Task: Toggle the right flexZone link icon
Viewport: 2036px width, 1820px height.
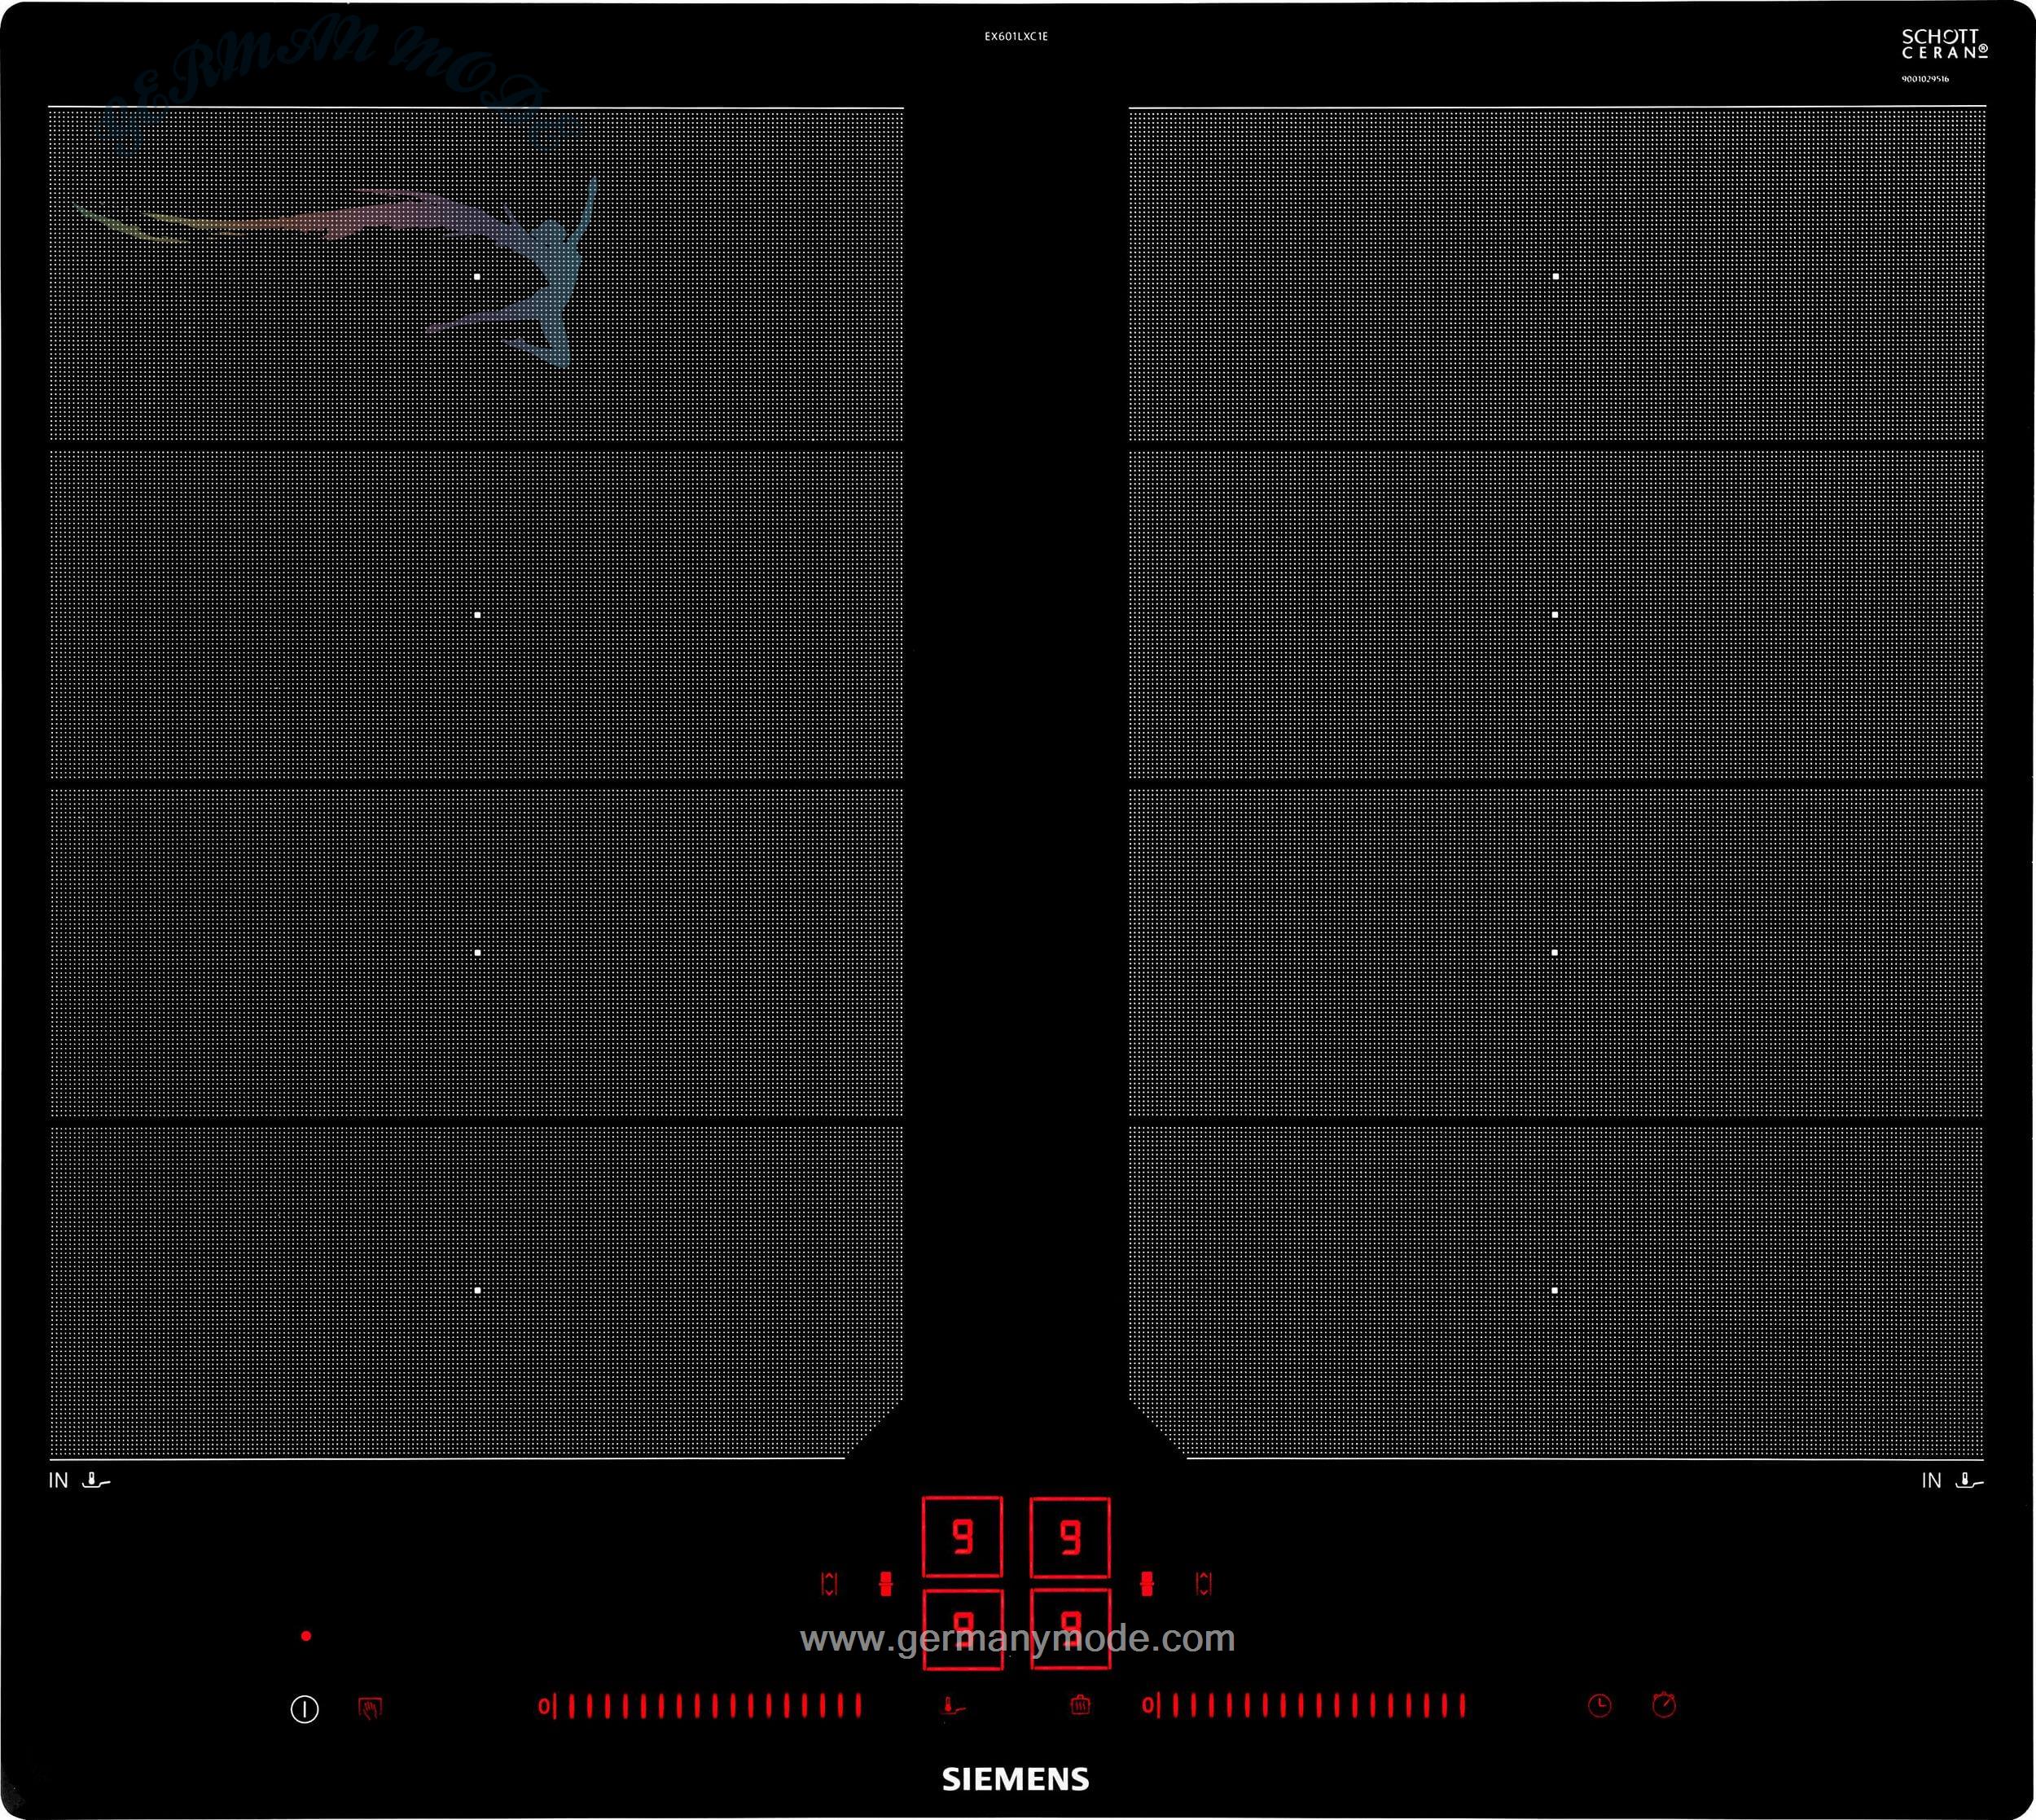Action: [x=1148, y=1584]
